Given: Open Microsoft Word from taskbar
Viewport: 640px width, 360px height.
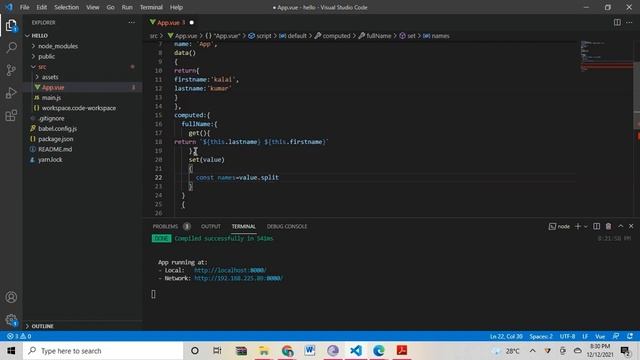Looking at the screenshot, I should 310,351.
